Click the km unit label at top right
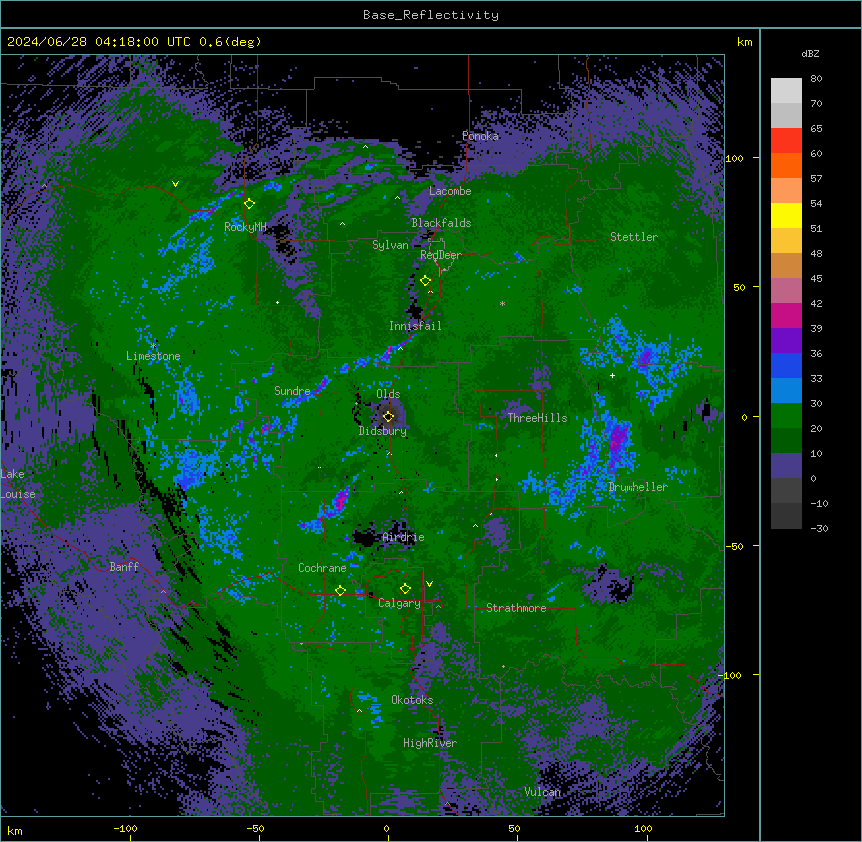The height and width of the screenshot is (842, 862). (x=745, y=42)
